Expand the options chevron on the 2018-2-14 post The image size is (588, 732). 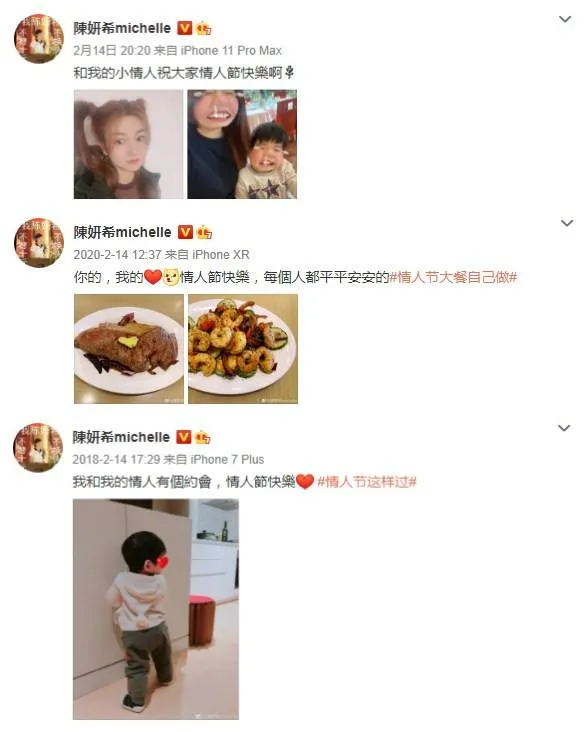(564, 428)
